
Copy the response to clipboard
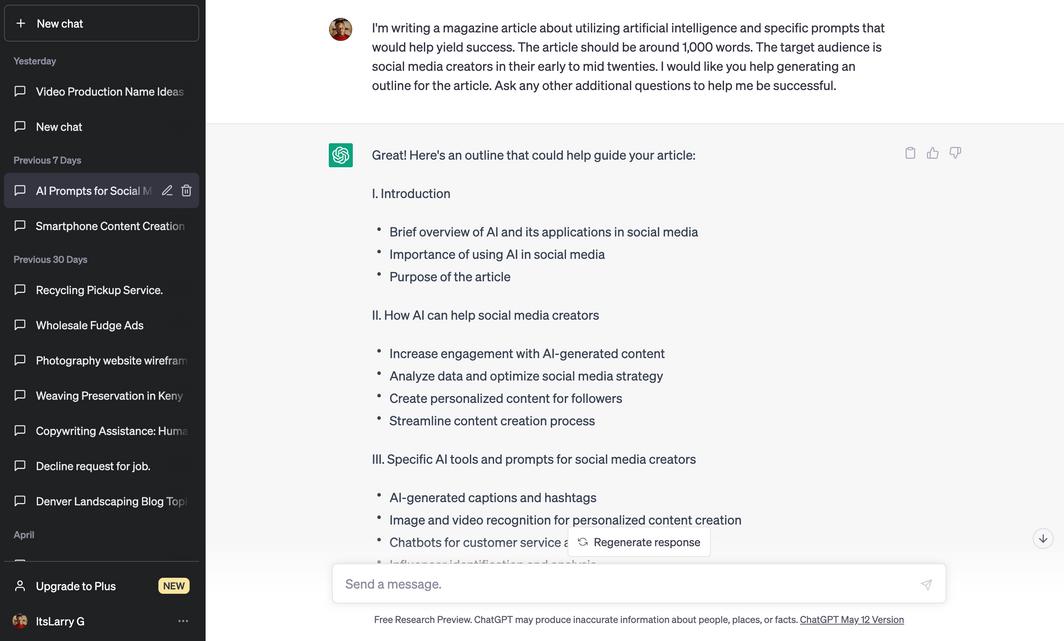click(x=910, y=153)
